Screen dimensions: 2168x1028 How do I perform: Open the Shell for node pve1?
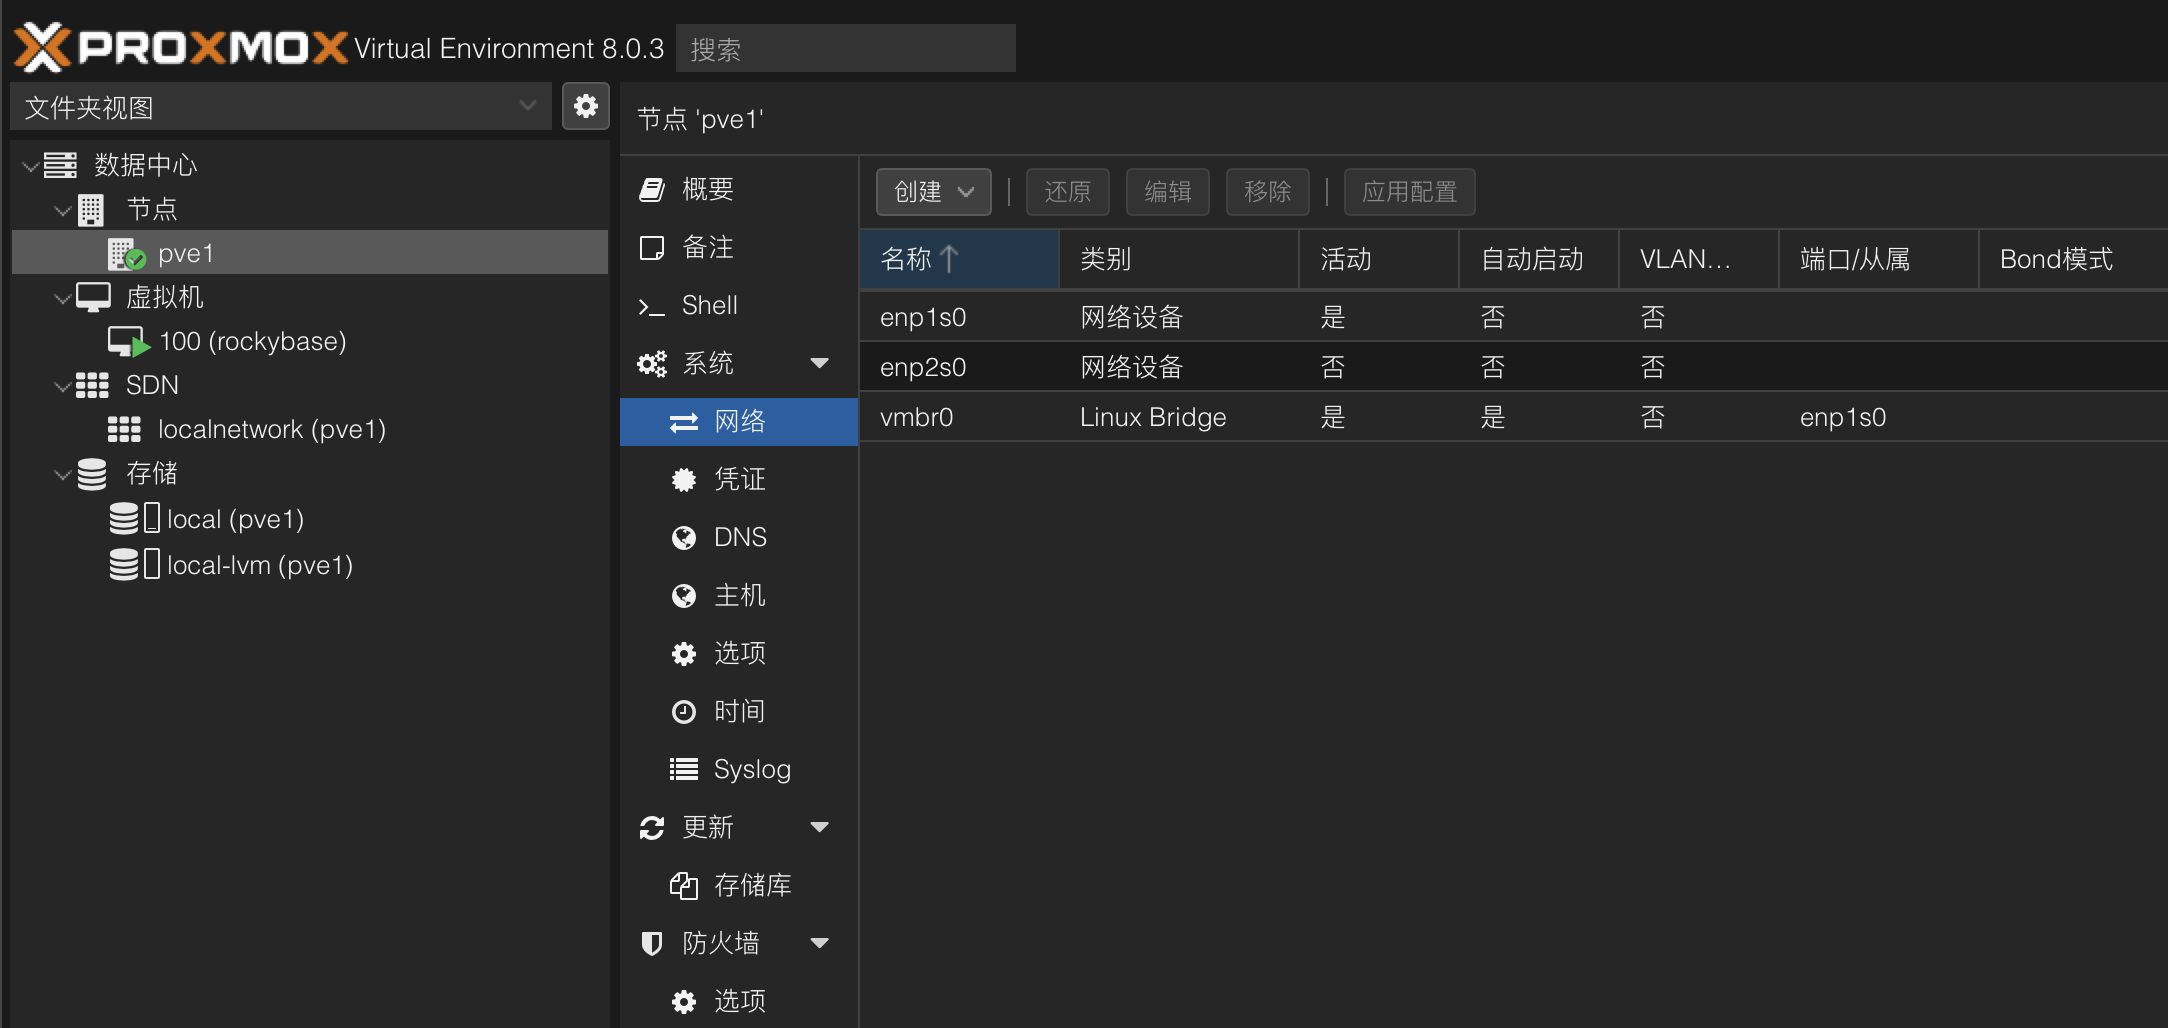pyautogui.click(x=709, y=305)
